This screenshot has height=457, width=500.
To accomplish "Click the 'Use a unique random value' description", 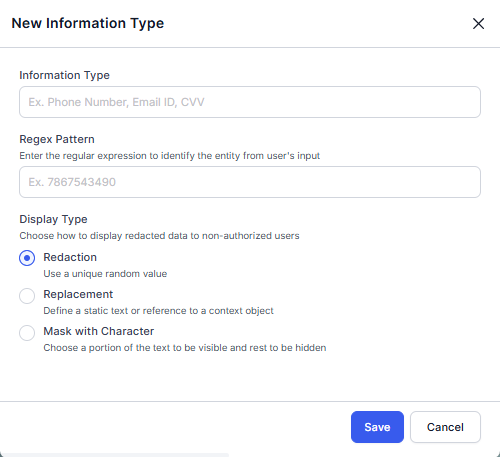I will click(x=105, y=274).
